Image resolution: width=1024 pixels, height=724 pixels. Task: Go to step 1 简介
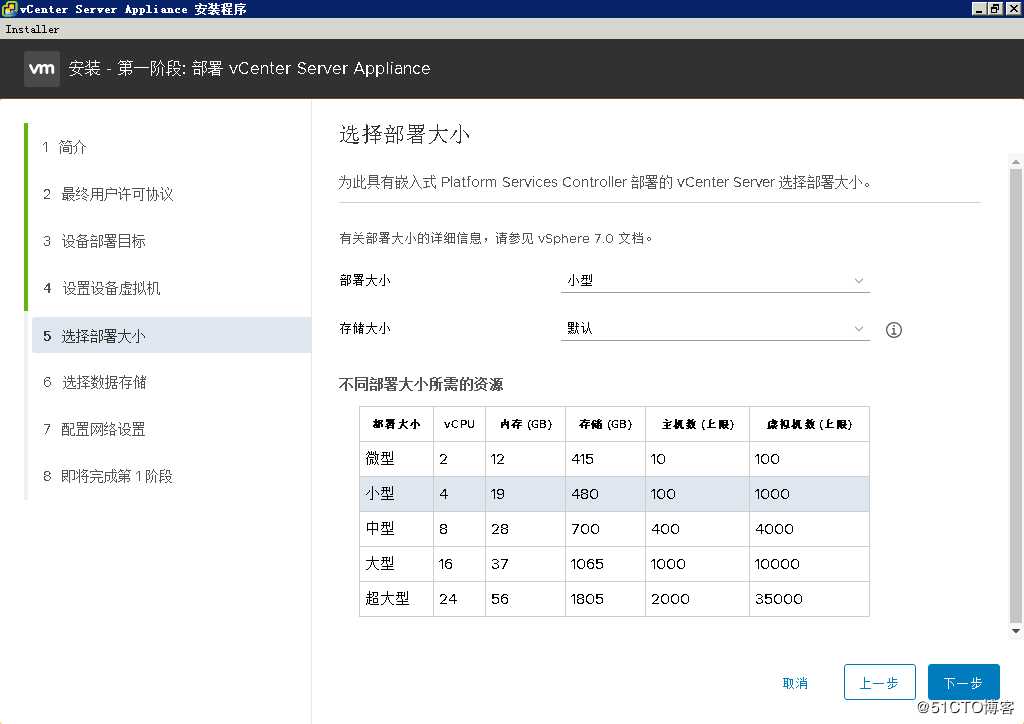coord(65,147)
